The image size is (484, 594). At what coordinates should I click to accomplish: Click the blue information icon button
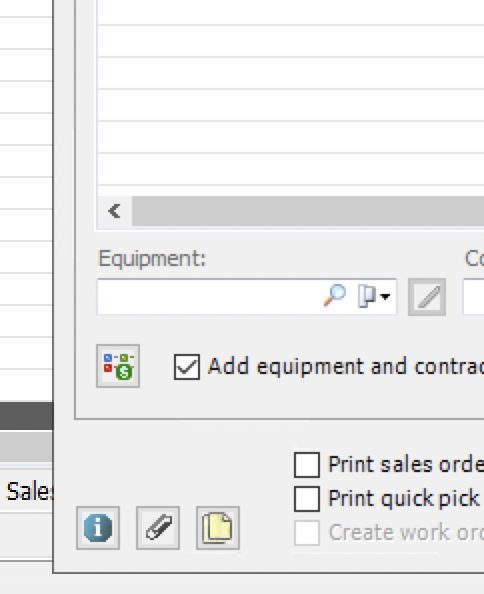click(98, 528)
